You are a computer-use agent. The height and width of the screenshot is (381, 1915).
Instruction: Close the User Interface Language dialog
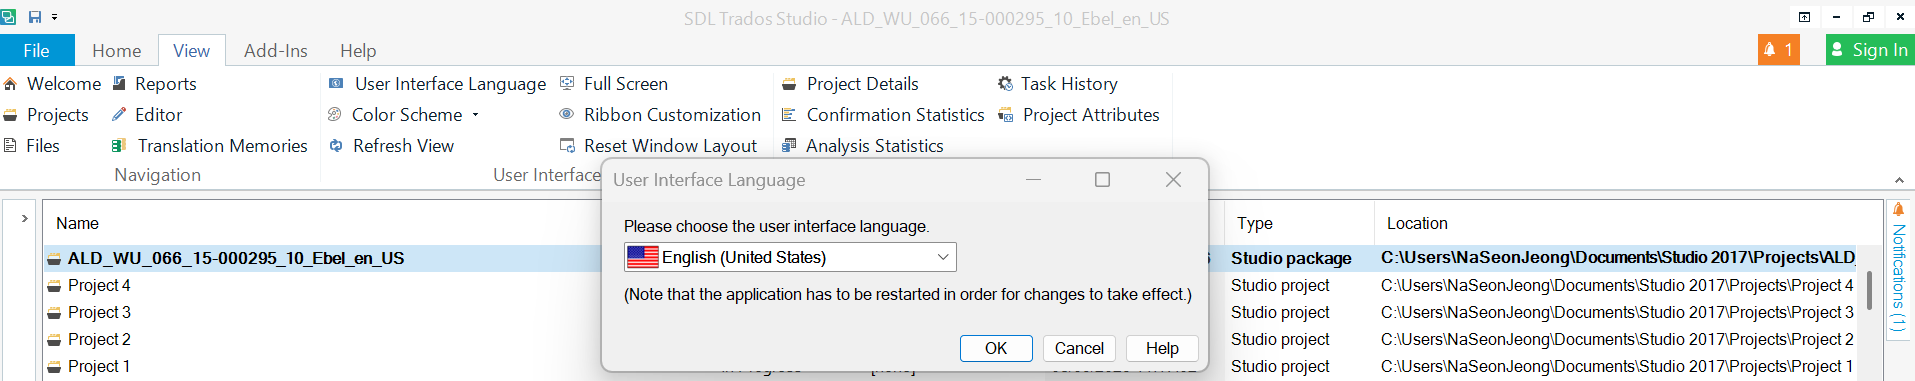(x=1174, y=179)
